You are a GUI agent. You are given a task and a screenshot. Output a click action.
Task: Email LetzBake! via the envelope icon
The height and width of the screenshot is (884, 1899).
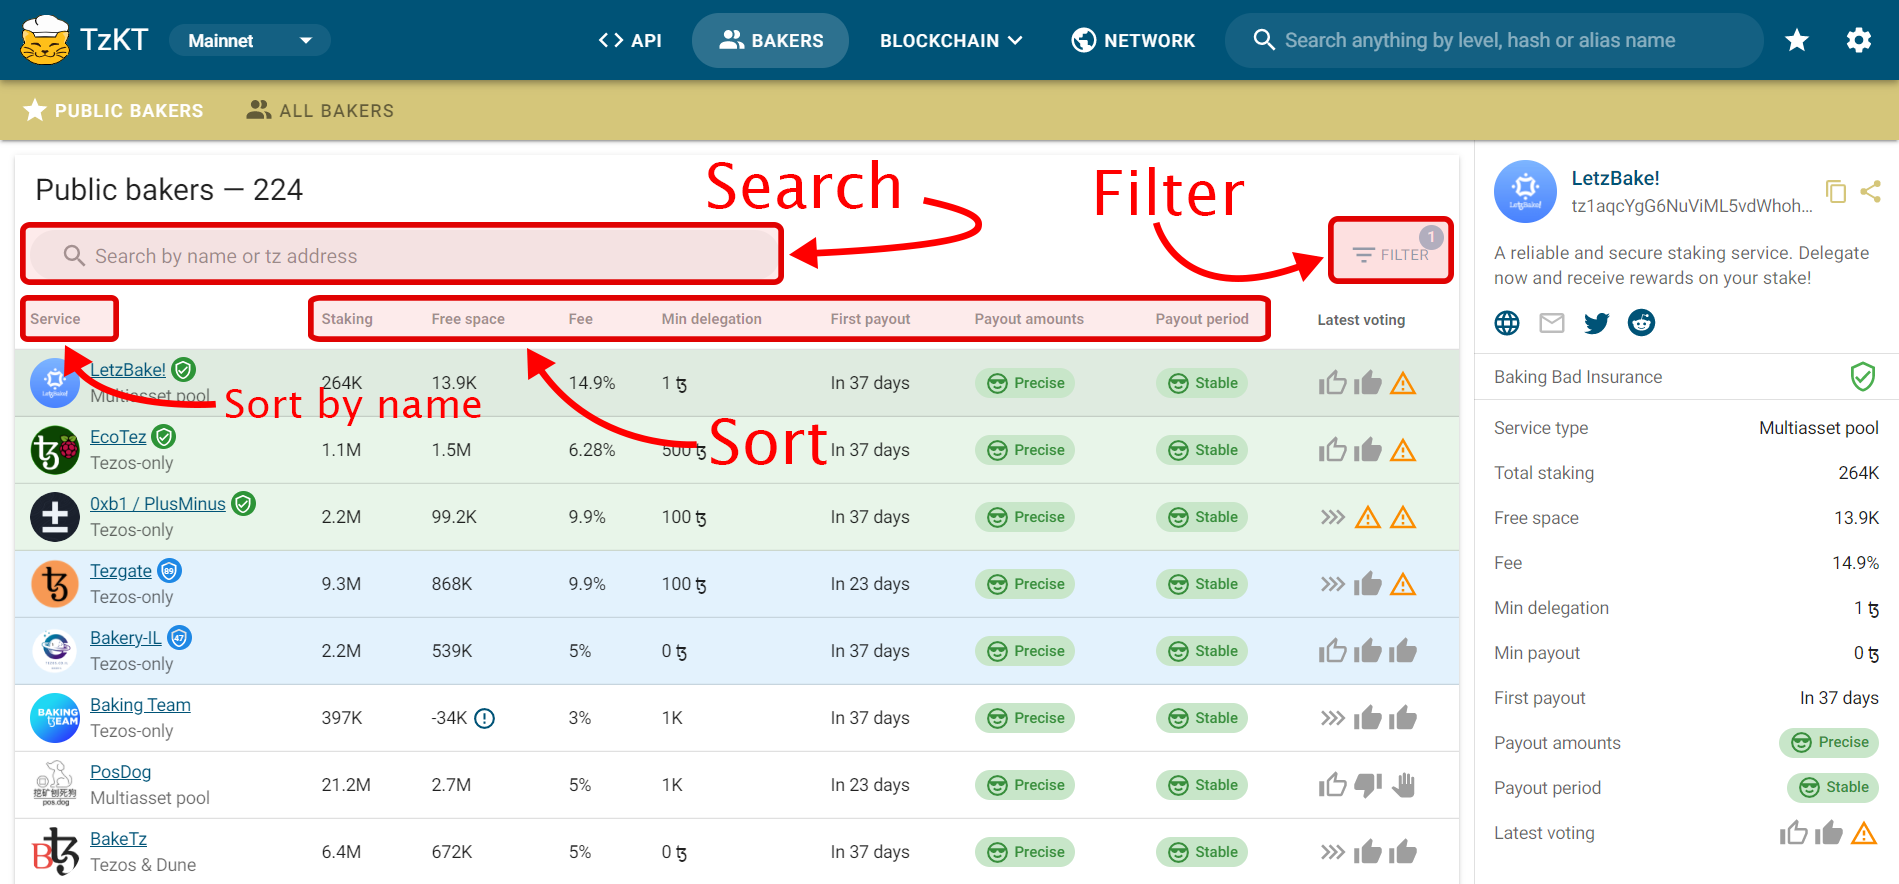point(1552,323)
